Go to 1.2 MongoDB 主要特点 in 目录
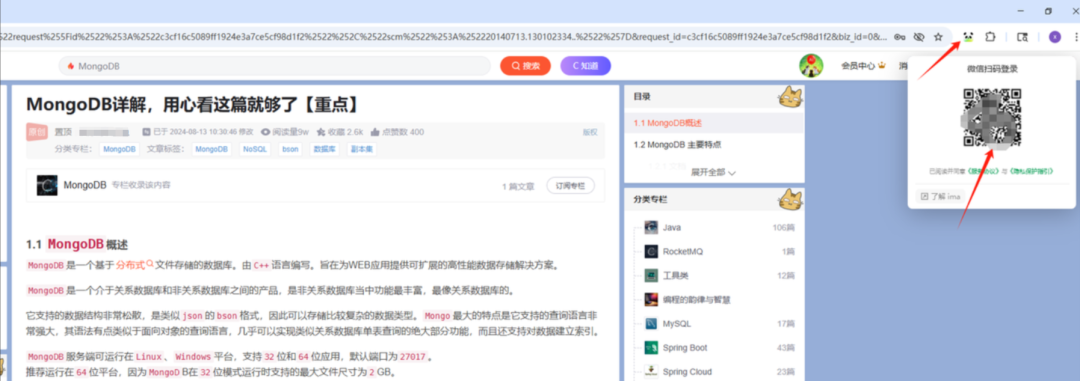The width and height of the screenshot is (1080, 381). pos(677,145)
